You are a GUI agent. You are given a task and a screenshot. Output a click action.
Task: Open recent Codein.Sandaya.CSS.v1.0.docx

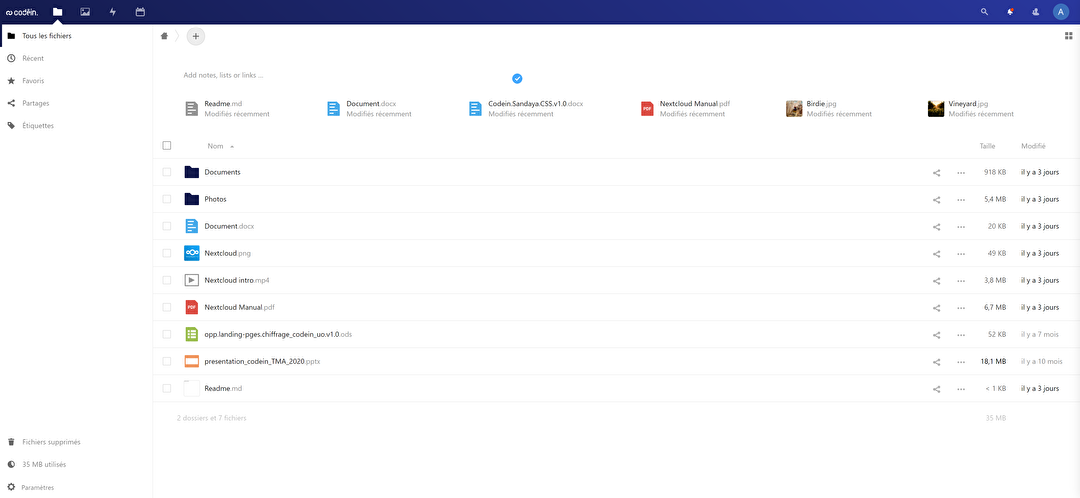pyautogui.click(x=527, y=109)
